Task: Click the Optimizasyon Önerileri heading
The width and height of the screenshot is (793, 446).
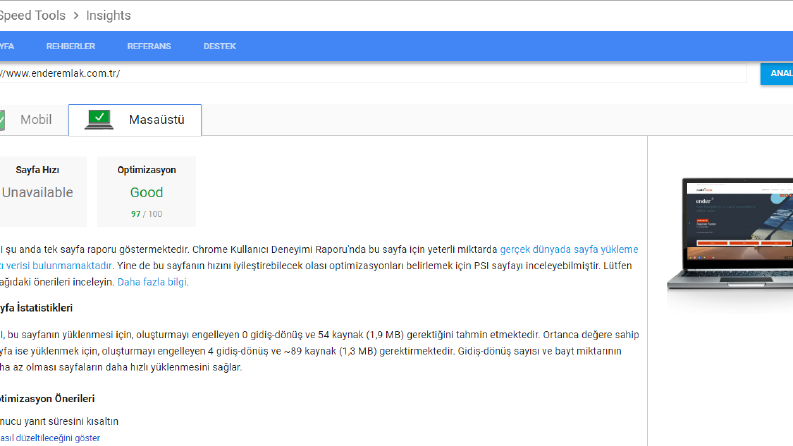Action: (x=47, y=398)
